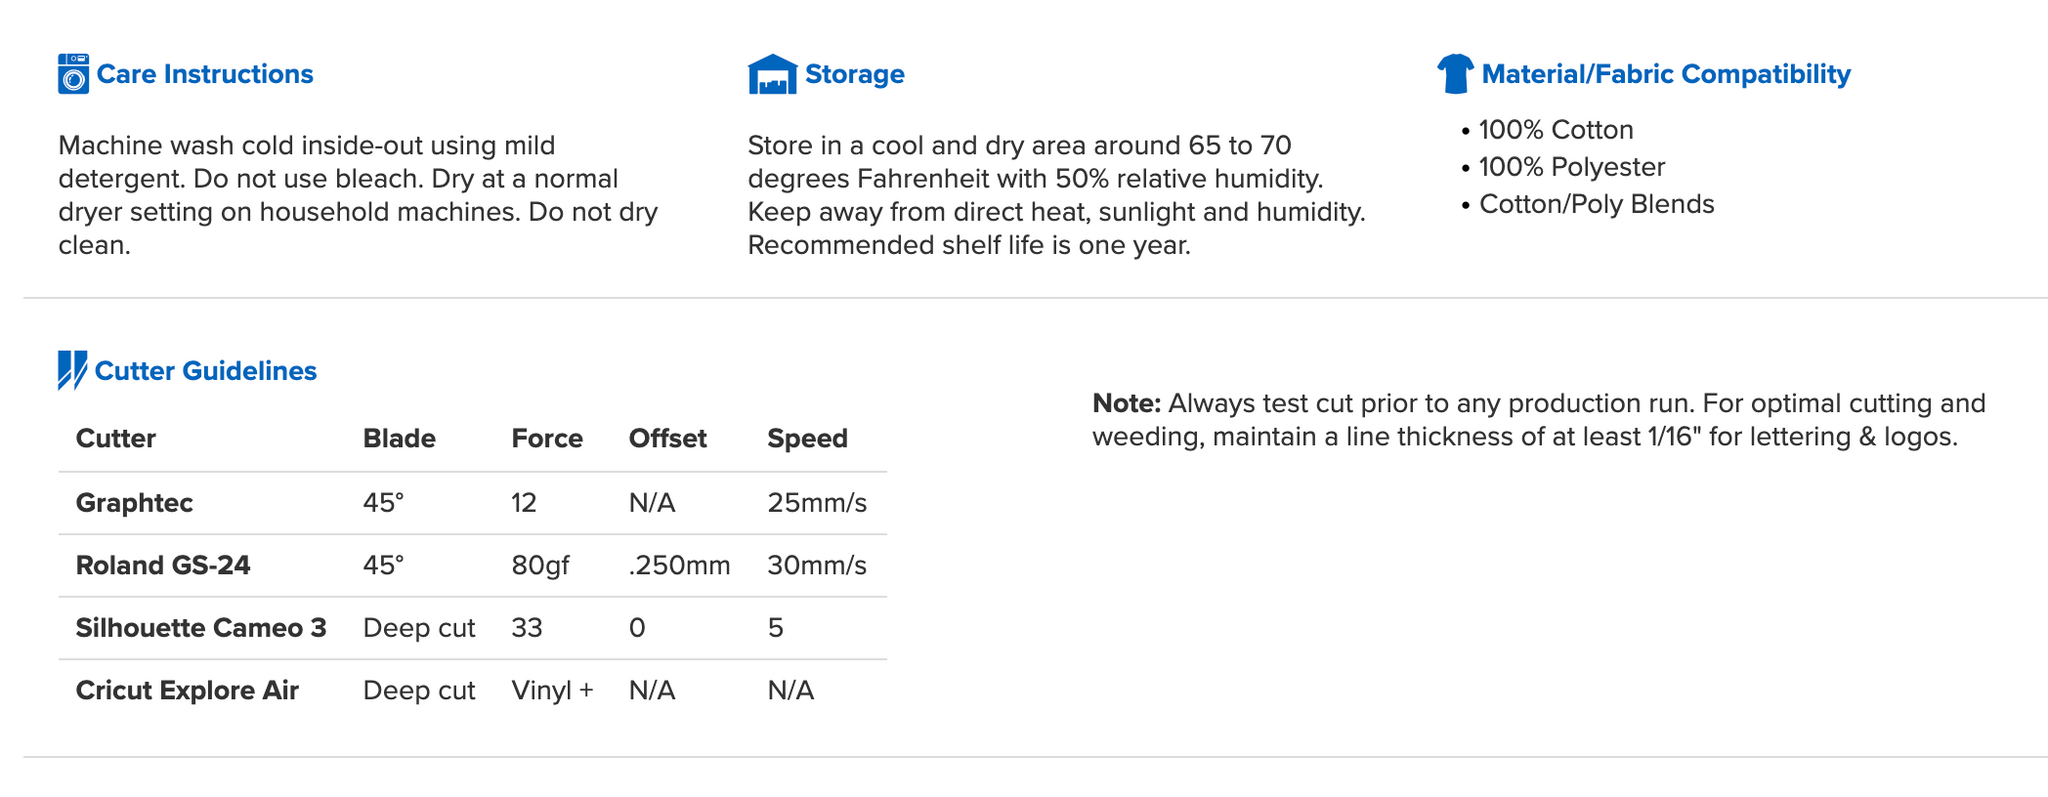Select the Silhouette Cameo 3 row label
Screen dimensions: 2048x797
tap(201, 628)
